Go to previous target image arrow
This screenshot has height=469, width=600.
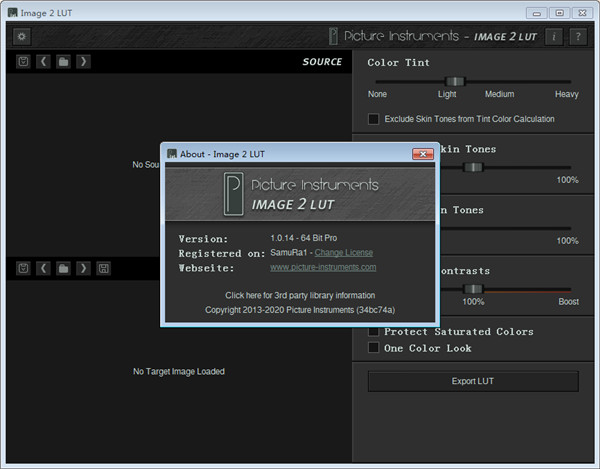(x=43, y=268)
